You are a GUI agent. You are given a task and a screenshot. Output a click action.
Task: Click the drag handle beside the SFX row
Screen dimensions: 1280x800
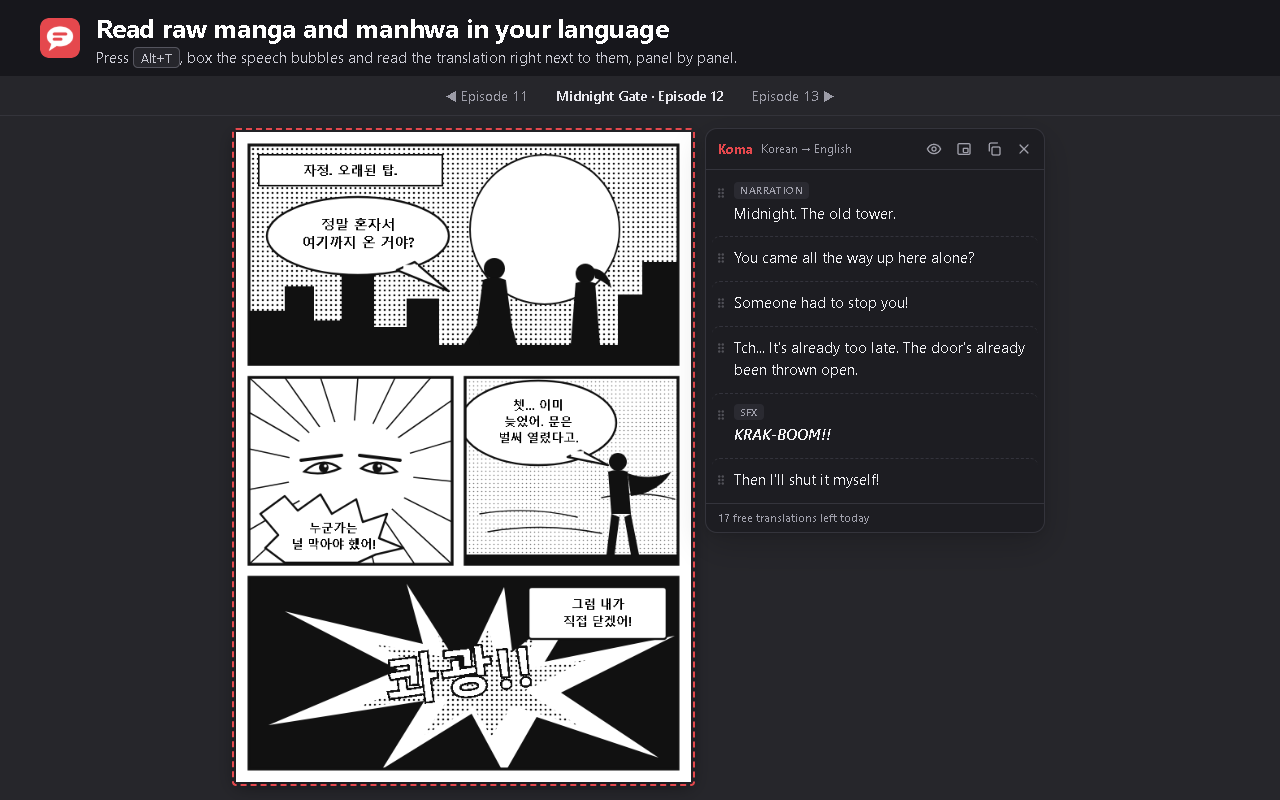pos(721,415)
